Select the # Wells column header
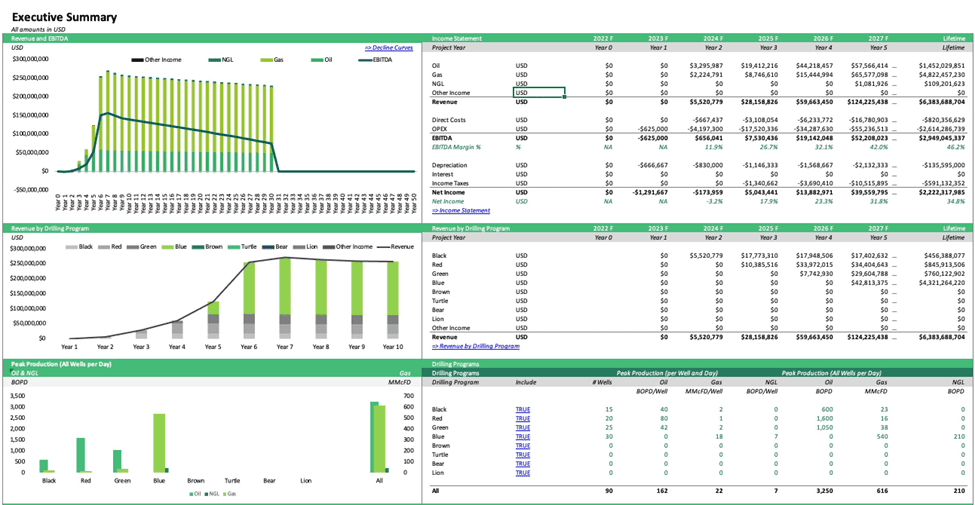 [x=602, y=382]
